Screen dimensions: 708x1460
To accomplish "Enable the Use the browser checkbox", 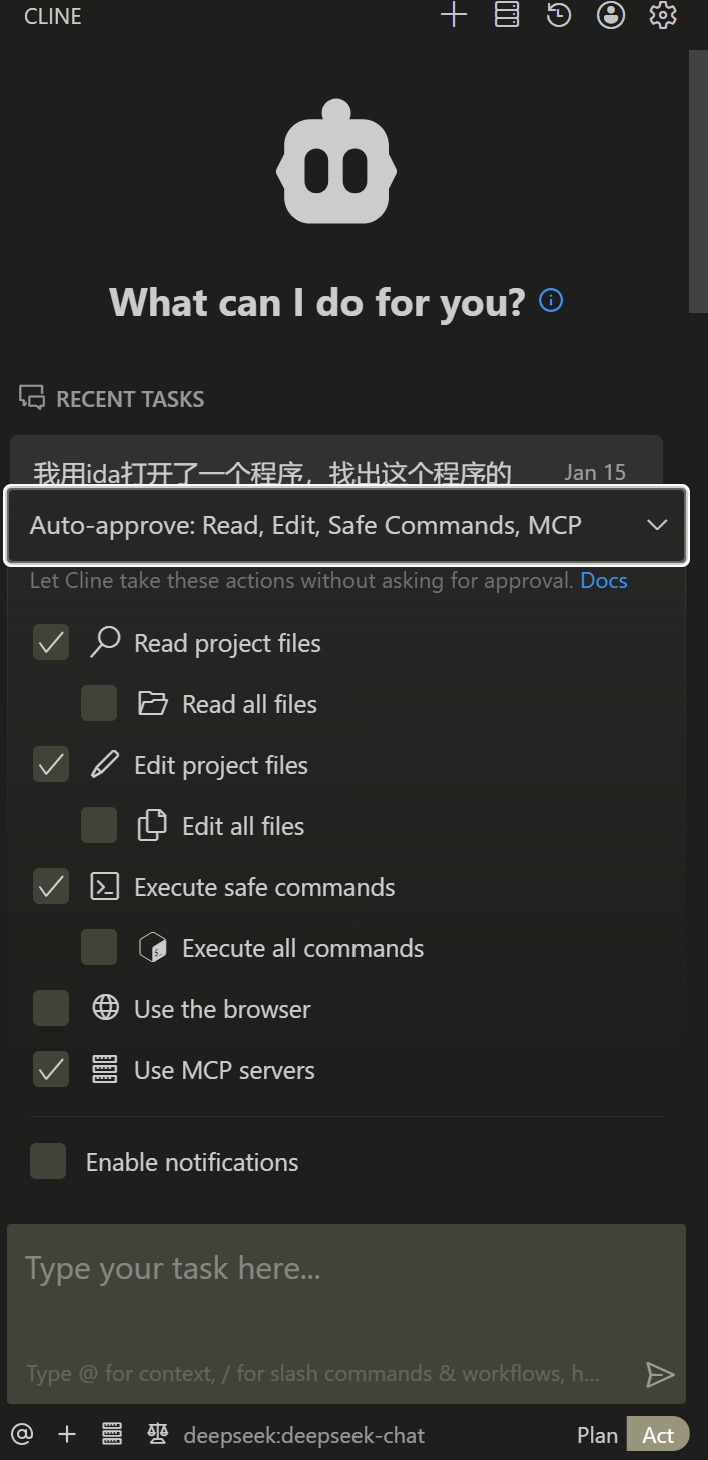I will (x=51, y=1009).
